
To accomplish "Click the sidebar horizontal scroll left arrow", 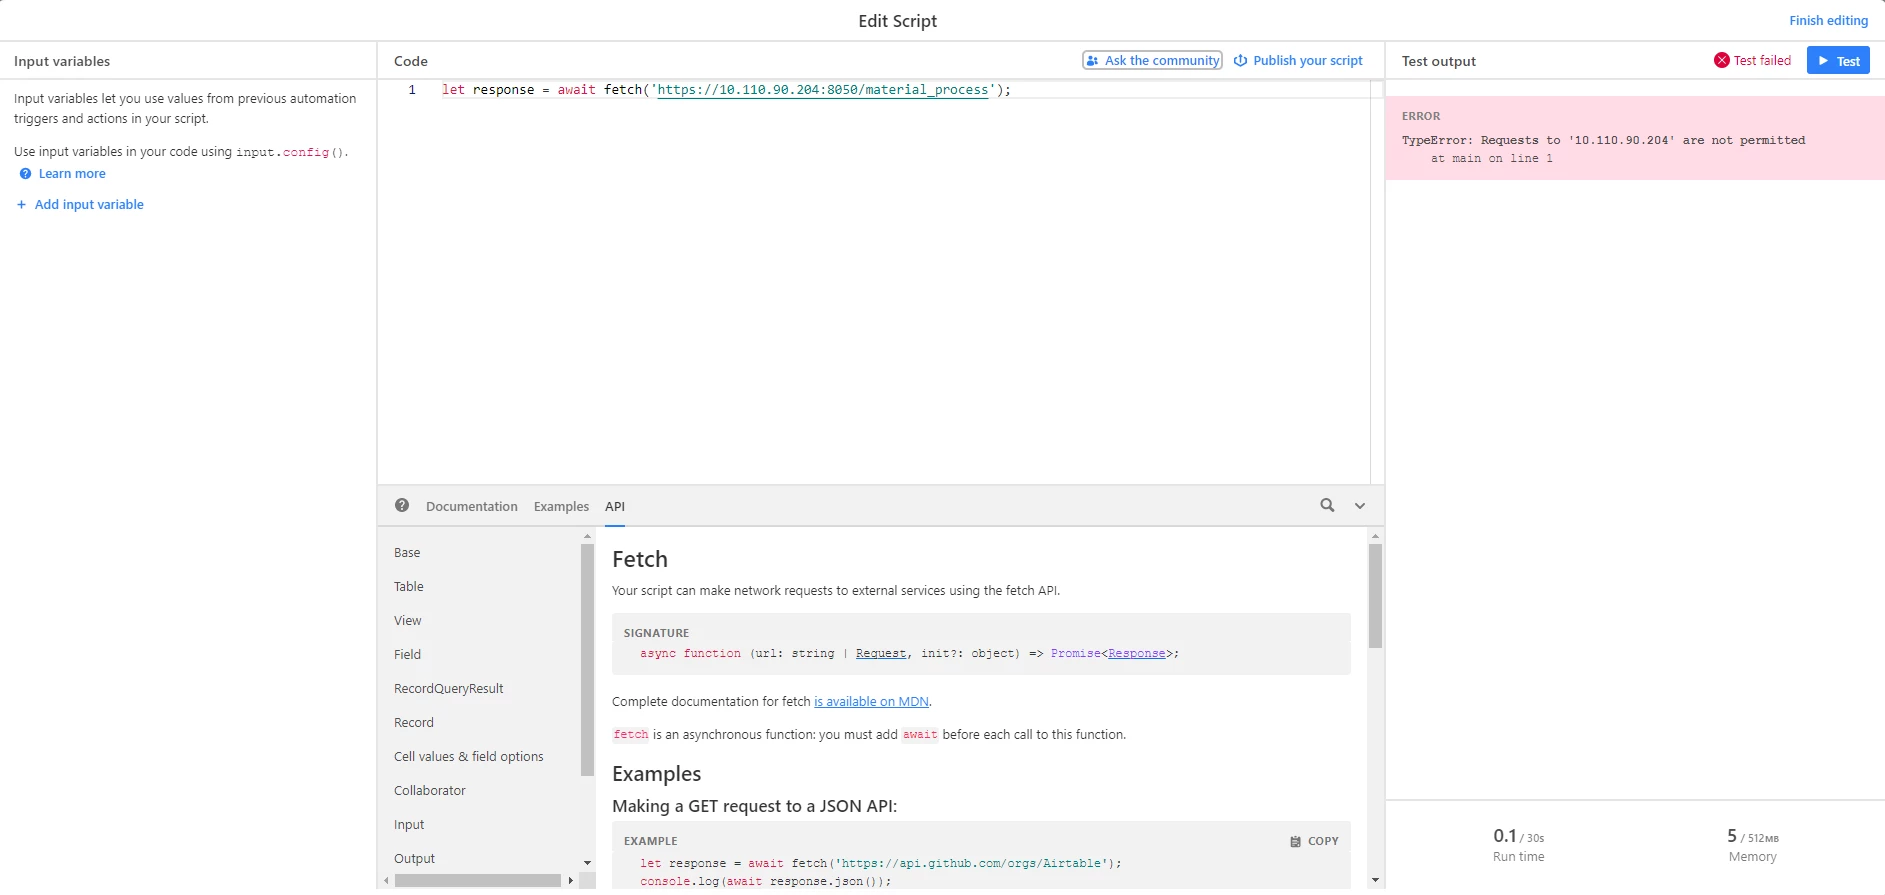I will point(386,881).
